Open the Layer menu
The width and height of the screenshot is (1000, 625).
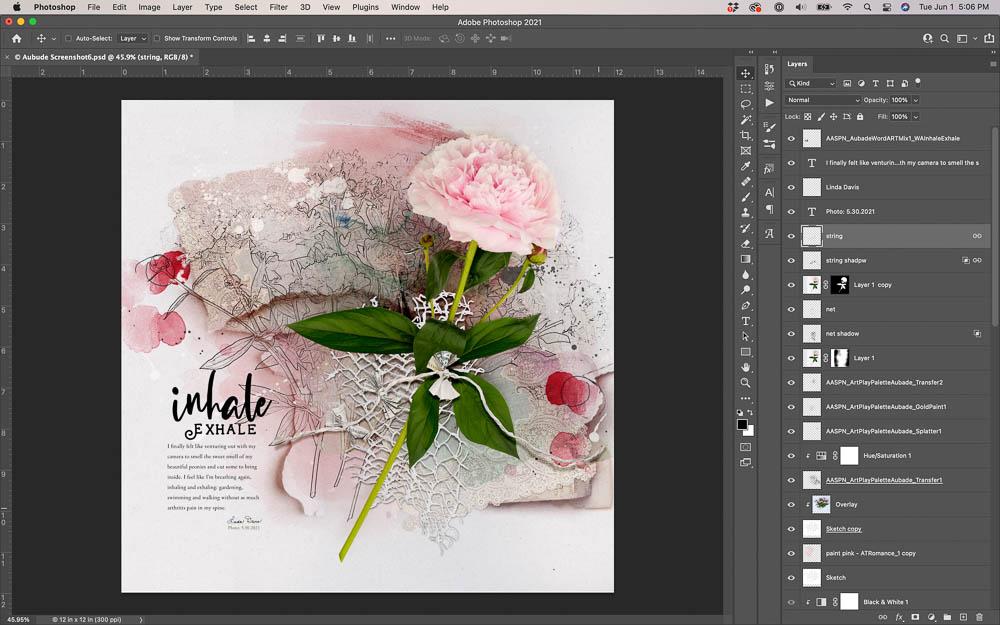[x=182, y=7]
